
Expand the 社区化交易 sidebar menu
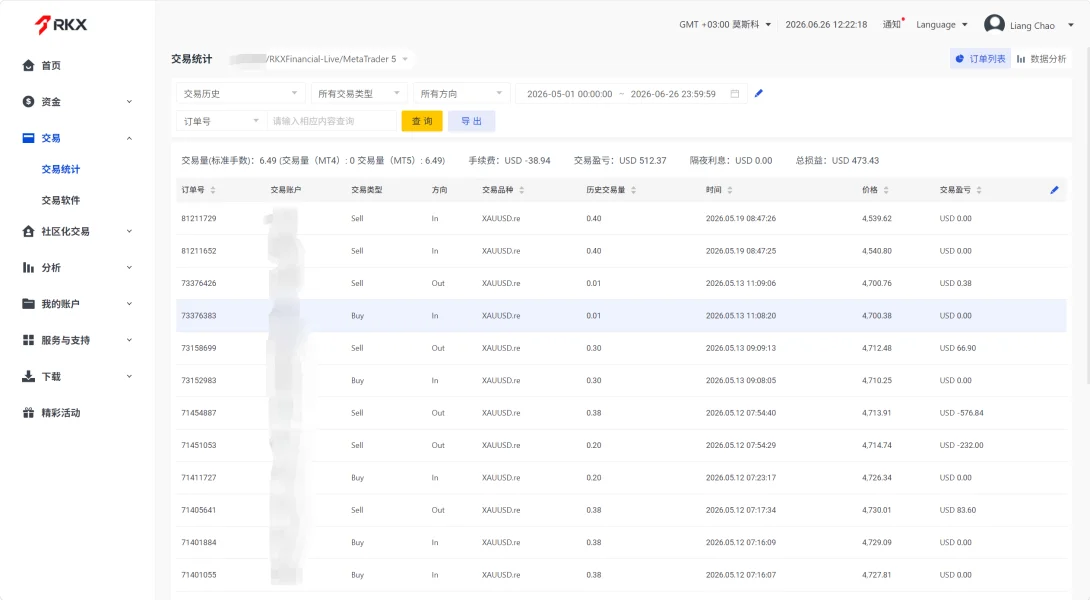point(129,231)
